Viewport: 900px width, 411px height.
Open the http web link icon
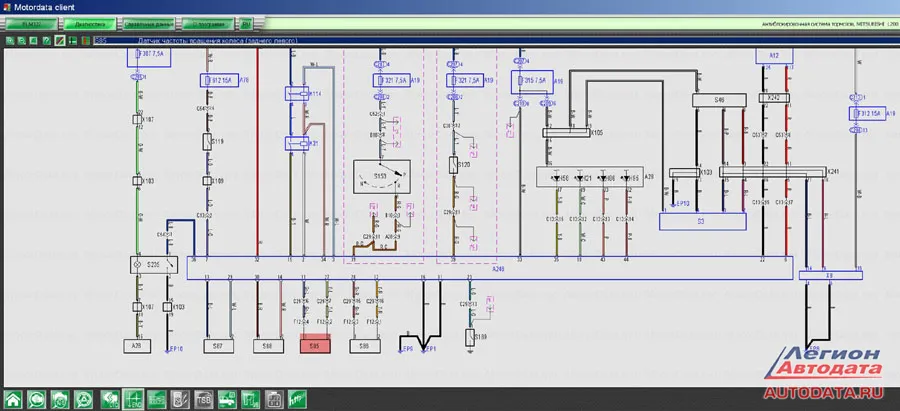tap(297, 399)
